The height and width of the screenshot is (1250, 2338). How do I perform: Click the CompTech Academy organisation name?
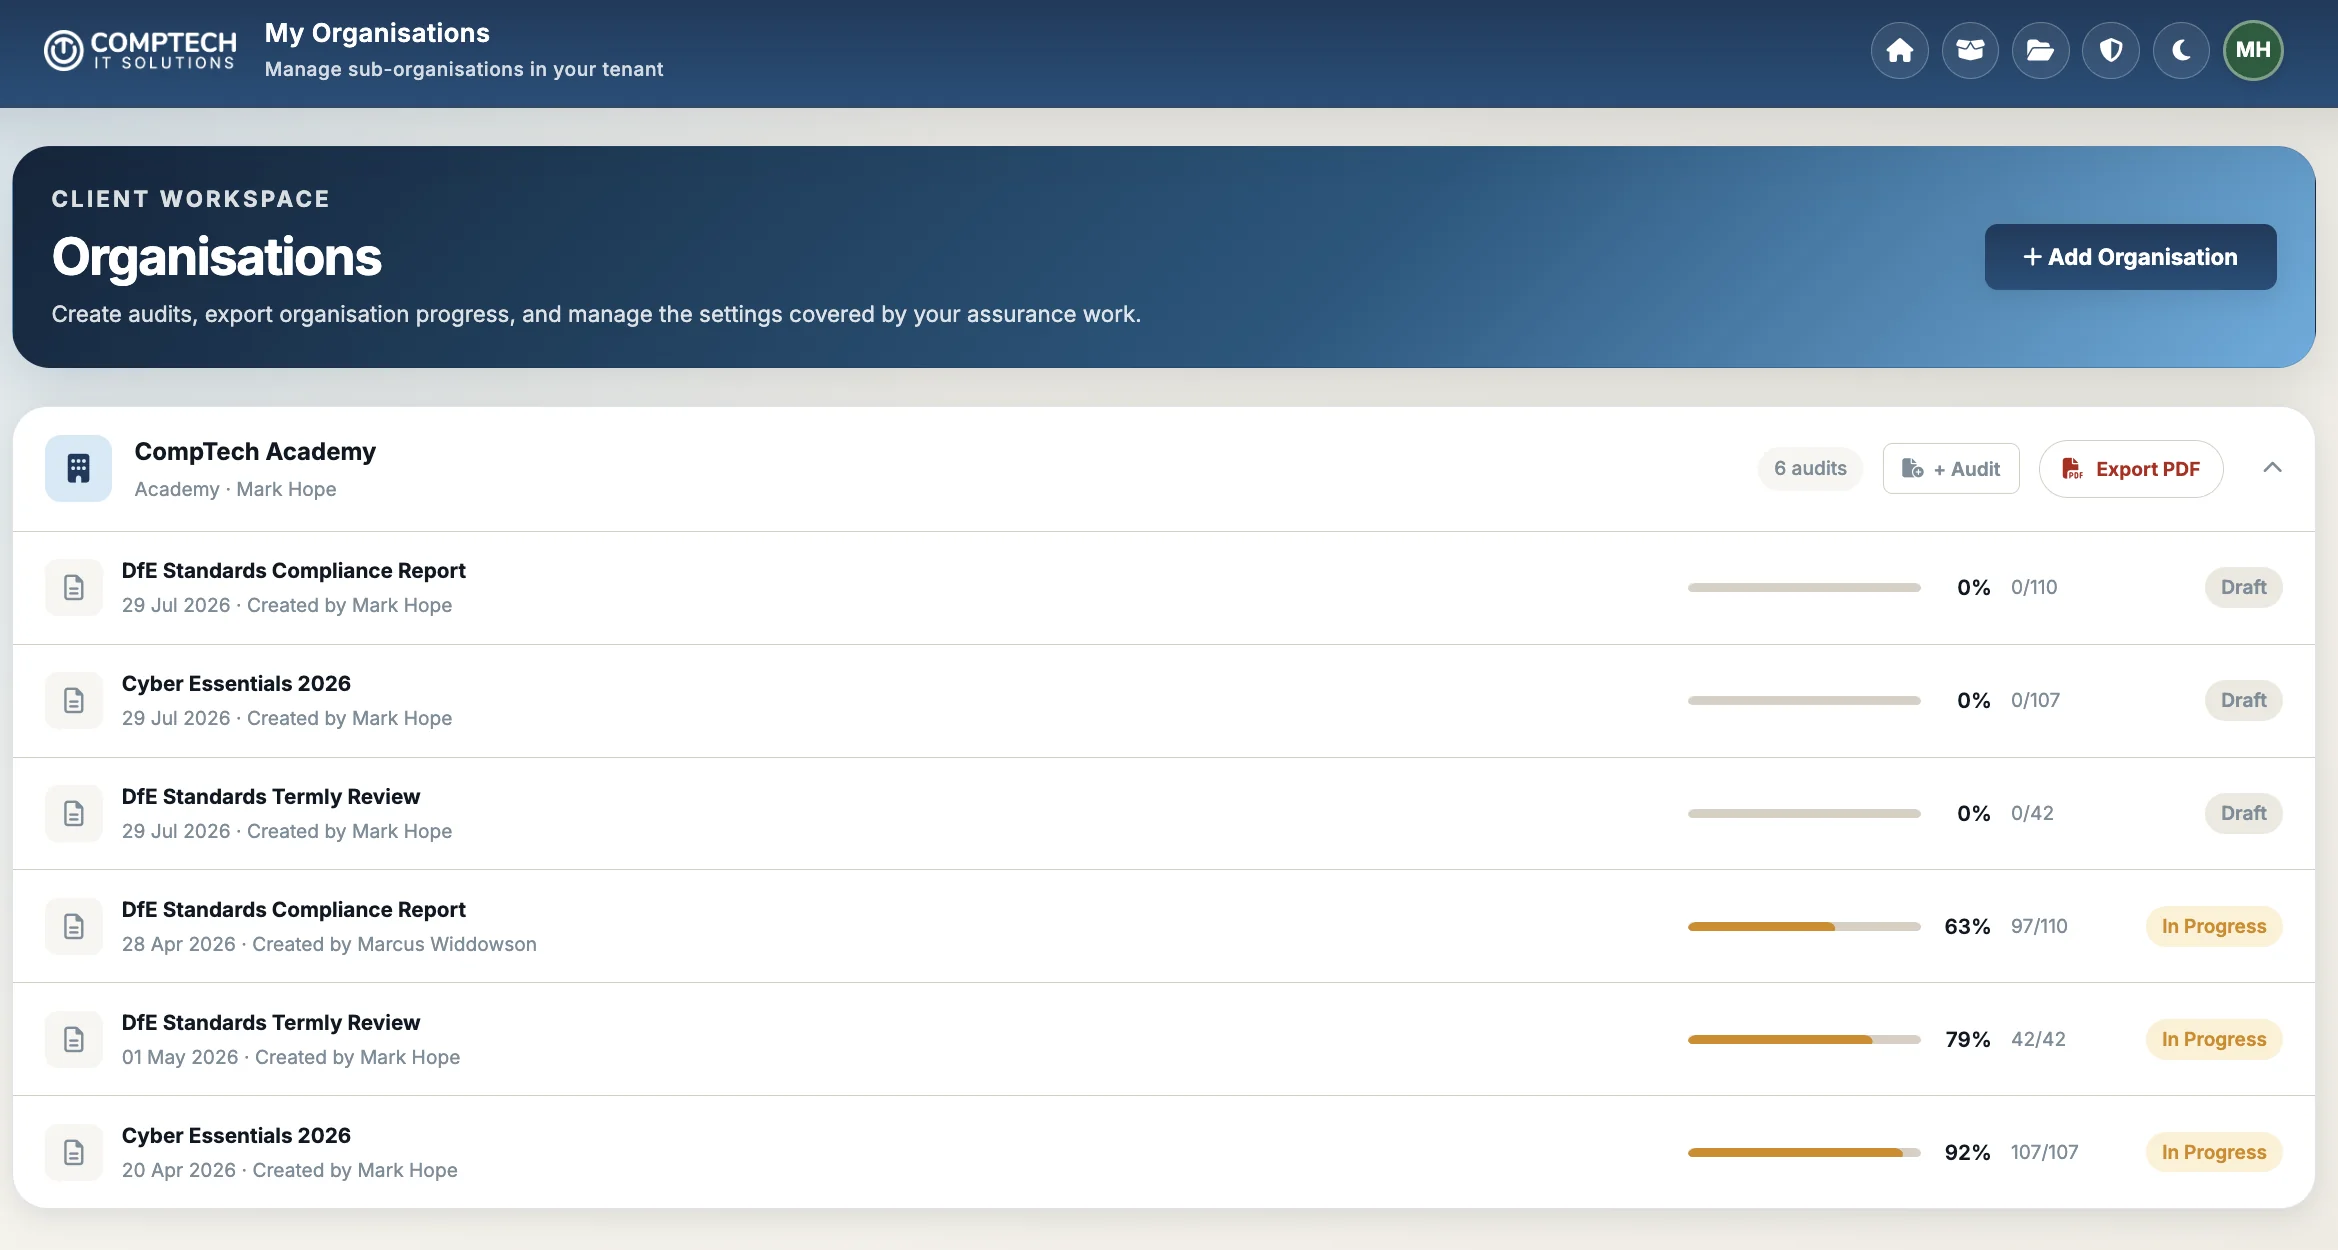point(255,452)
